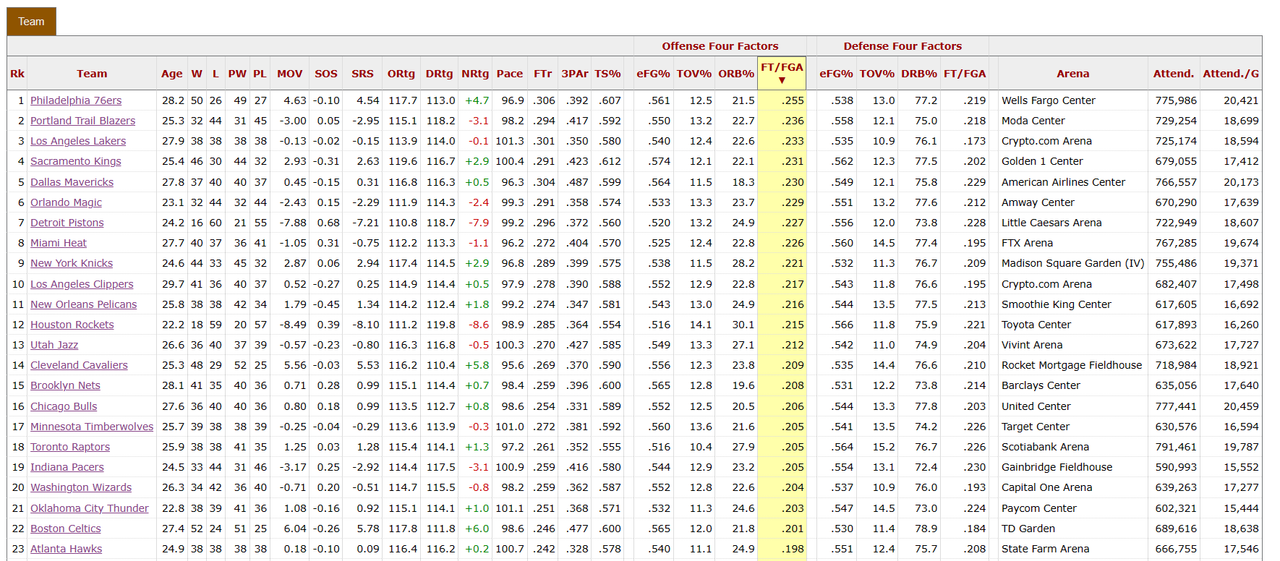Image resolution: width=1280 pixels, height=561 pixels.
Task: Click the highlighted FT/FGA header with sort arrow
Action: click(x=781, y=73)
